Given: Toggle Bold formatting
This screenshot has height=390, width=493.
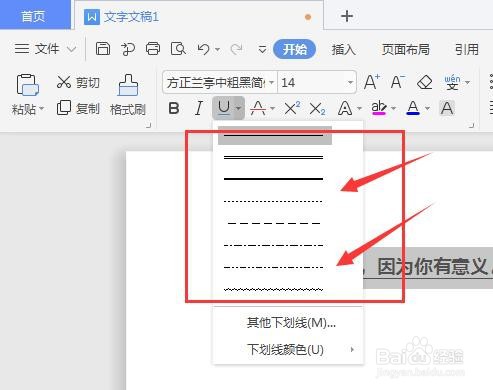Looking at the screenshot, I should coord(174,108).
